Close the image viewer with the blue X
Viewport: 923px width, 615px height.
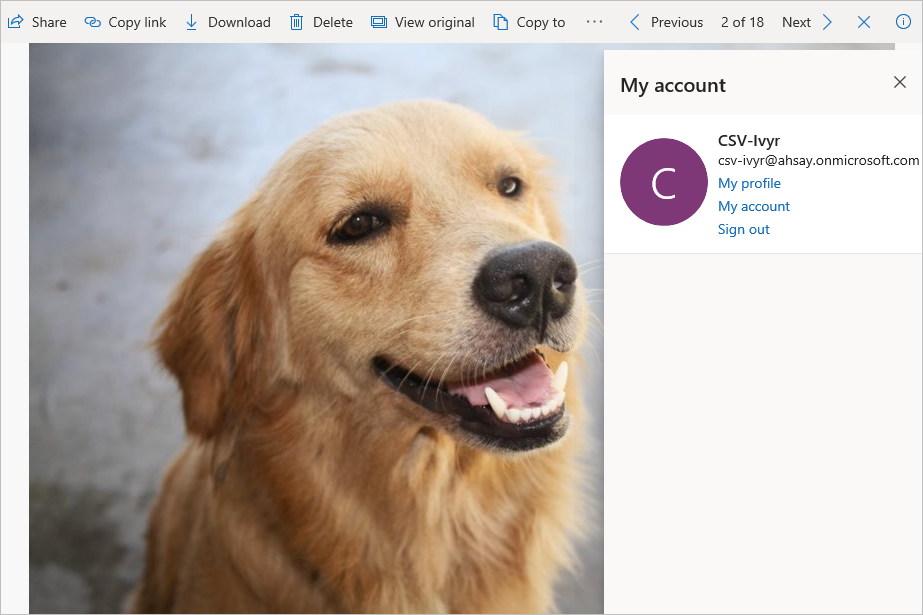click(x=864, y=22)
